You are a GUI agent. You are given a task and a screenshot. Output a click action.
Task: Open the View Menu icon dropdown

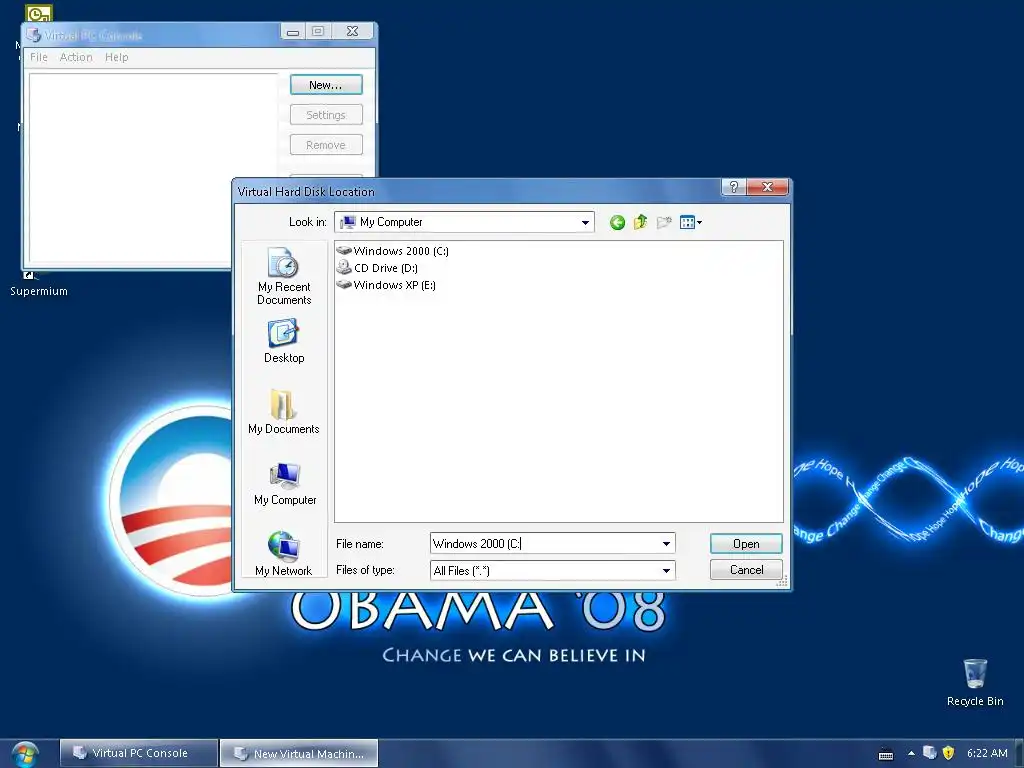(690, 223)
